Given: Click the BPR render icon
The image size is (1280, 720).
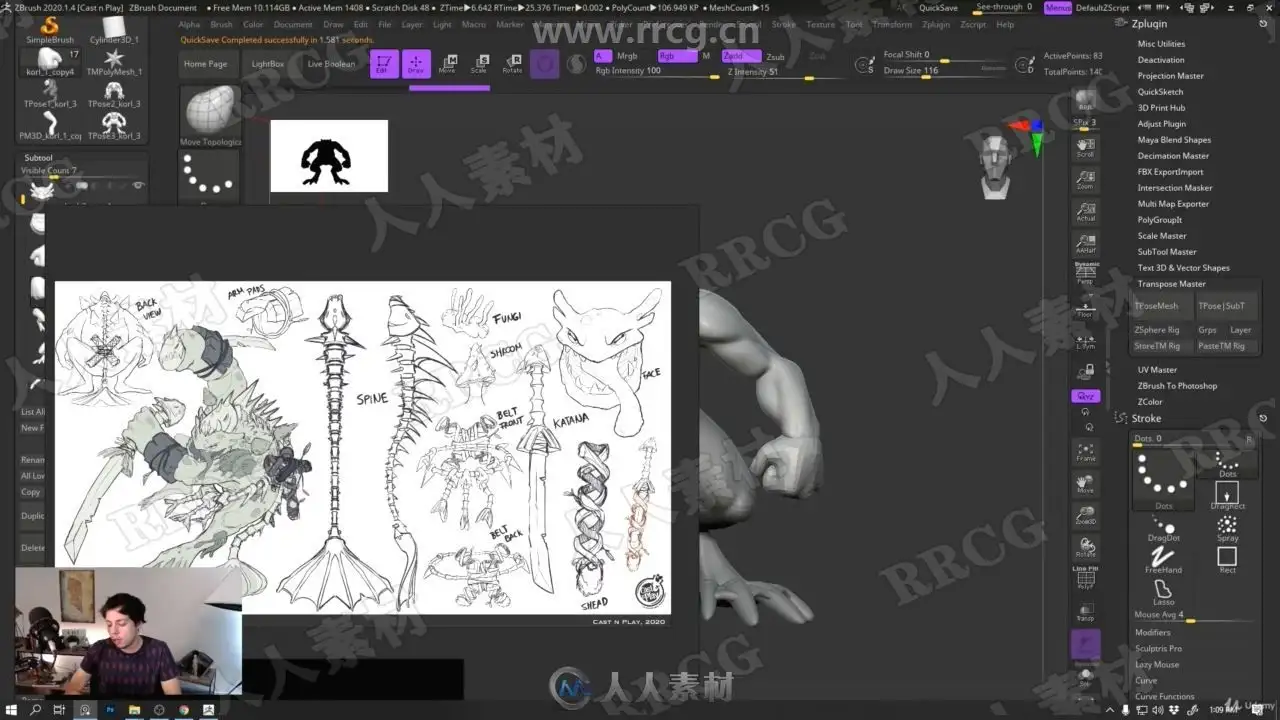Looking at the screenshot, I should click(1085, 103).
